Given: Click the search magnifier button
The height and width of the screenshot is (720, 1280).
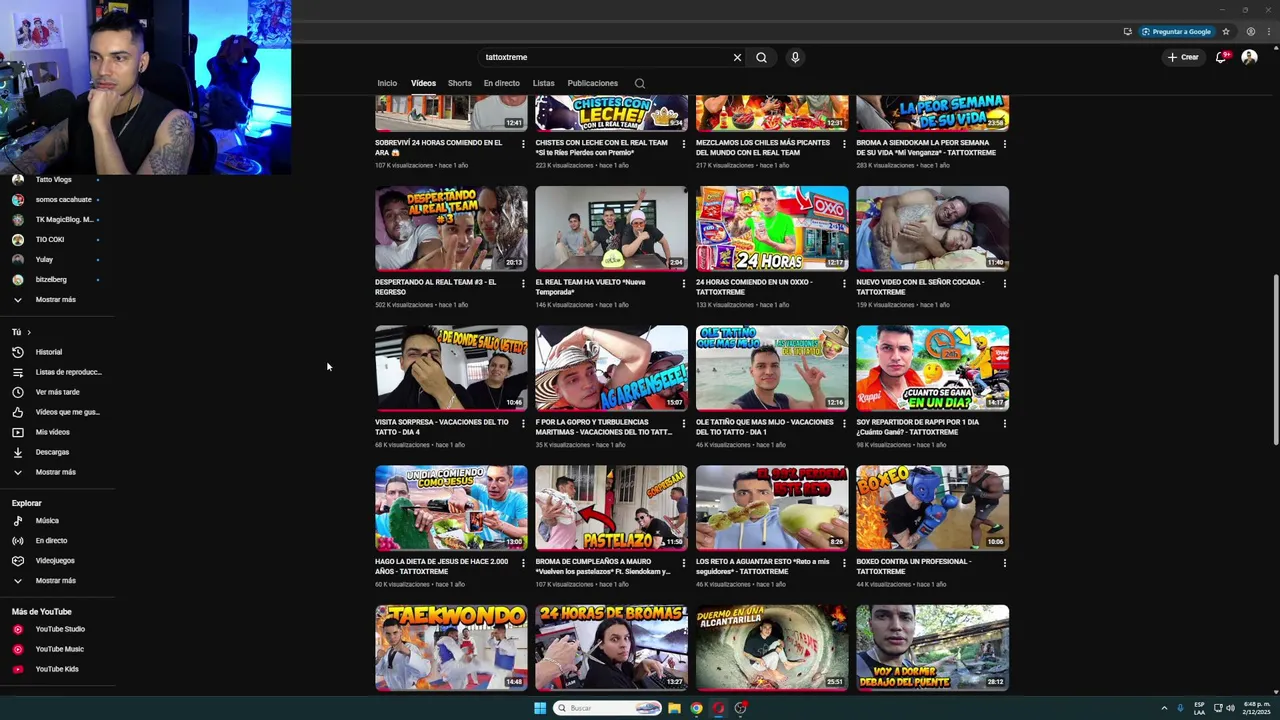Looking at the screenshot, I should coord(761,57).
